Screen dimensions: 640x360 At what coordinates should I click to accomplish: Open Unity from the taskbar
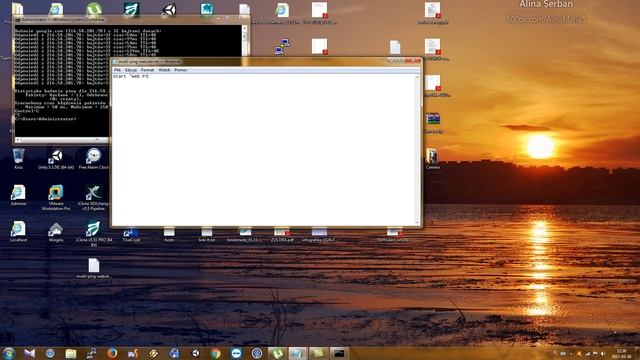[195, 353]
